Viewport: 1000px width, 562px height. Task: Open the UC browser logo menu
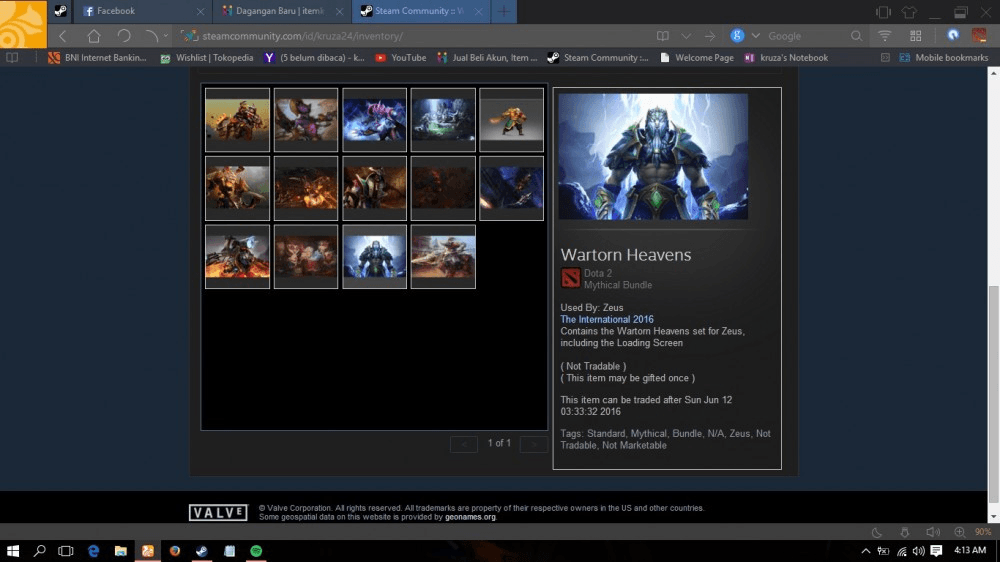click(x=23, y=24)
